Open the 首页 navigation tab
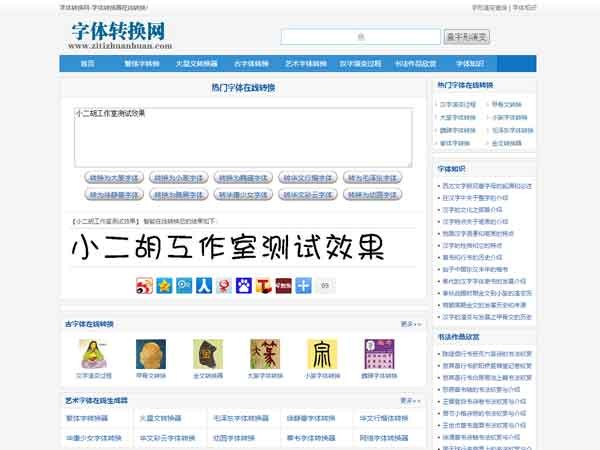600x450 pixels. coord(88,63)
